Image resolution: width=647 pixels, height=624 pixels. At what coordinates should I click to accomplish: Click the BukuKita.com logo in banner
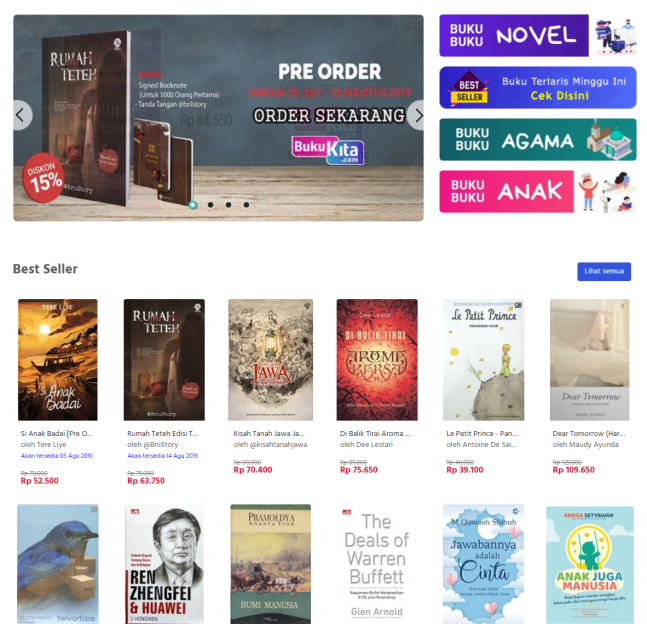point(328,151)
